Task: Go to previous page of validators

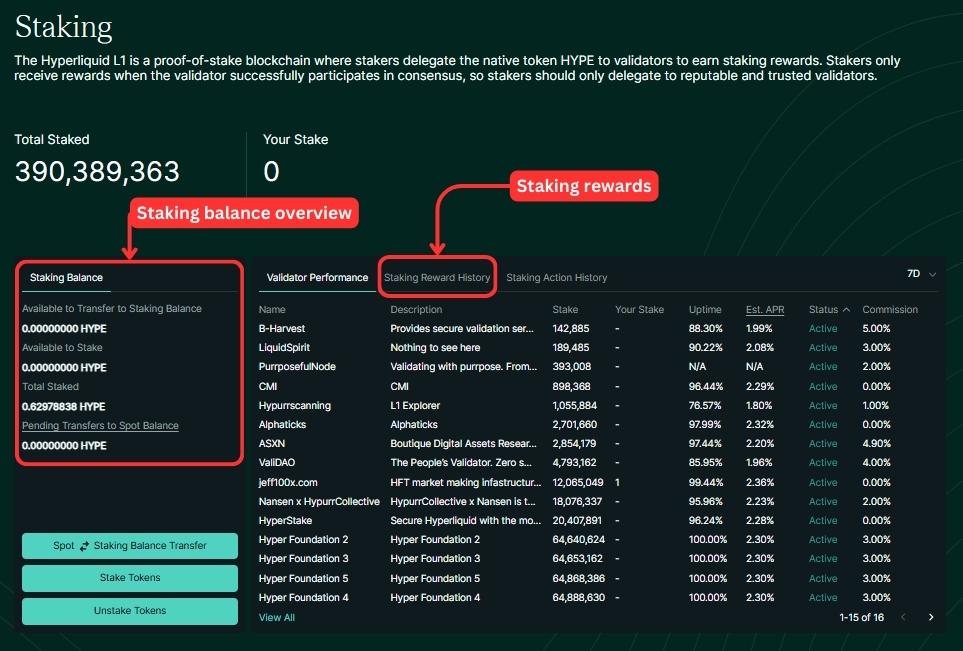Action: (x=903, y=617)
